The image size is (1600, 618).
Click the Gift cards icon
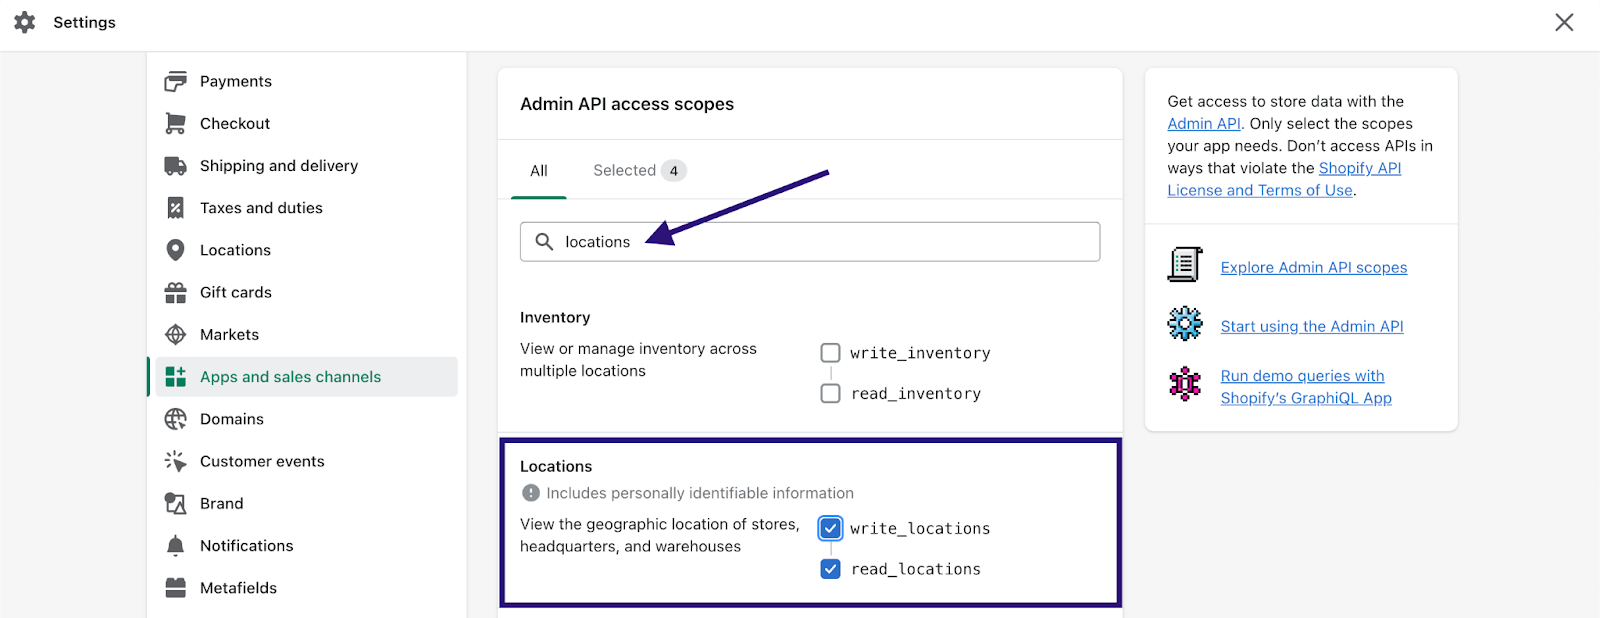click(x=176, y=292)
